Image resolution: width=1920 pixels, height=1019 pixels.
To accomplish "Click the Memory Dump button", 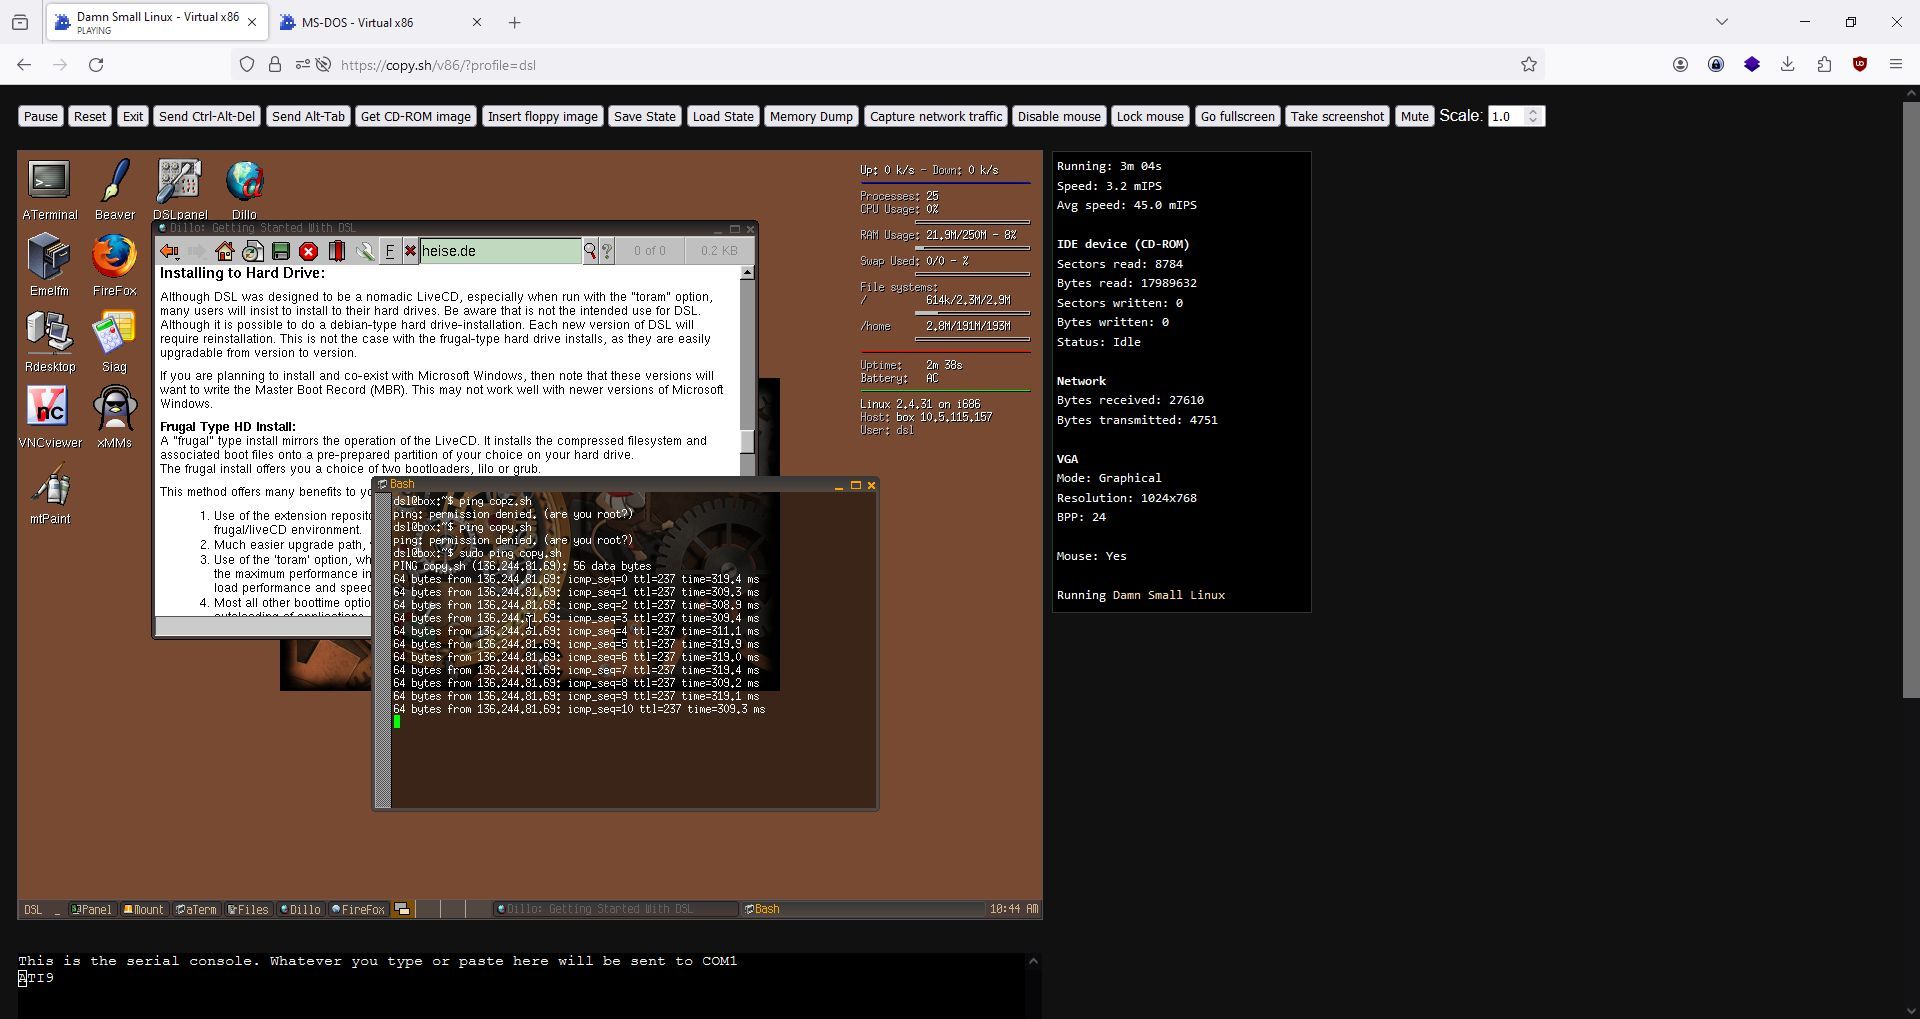I will 811,117.
